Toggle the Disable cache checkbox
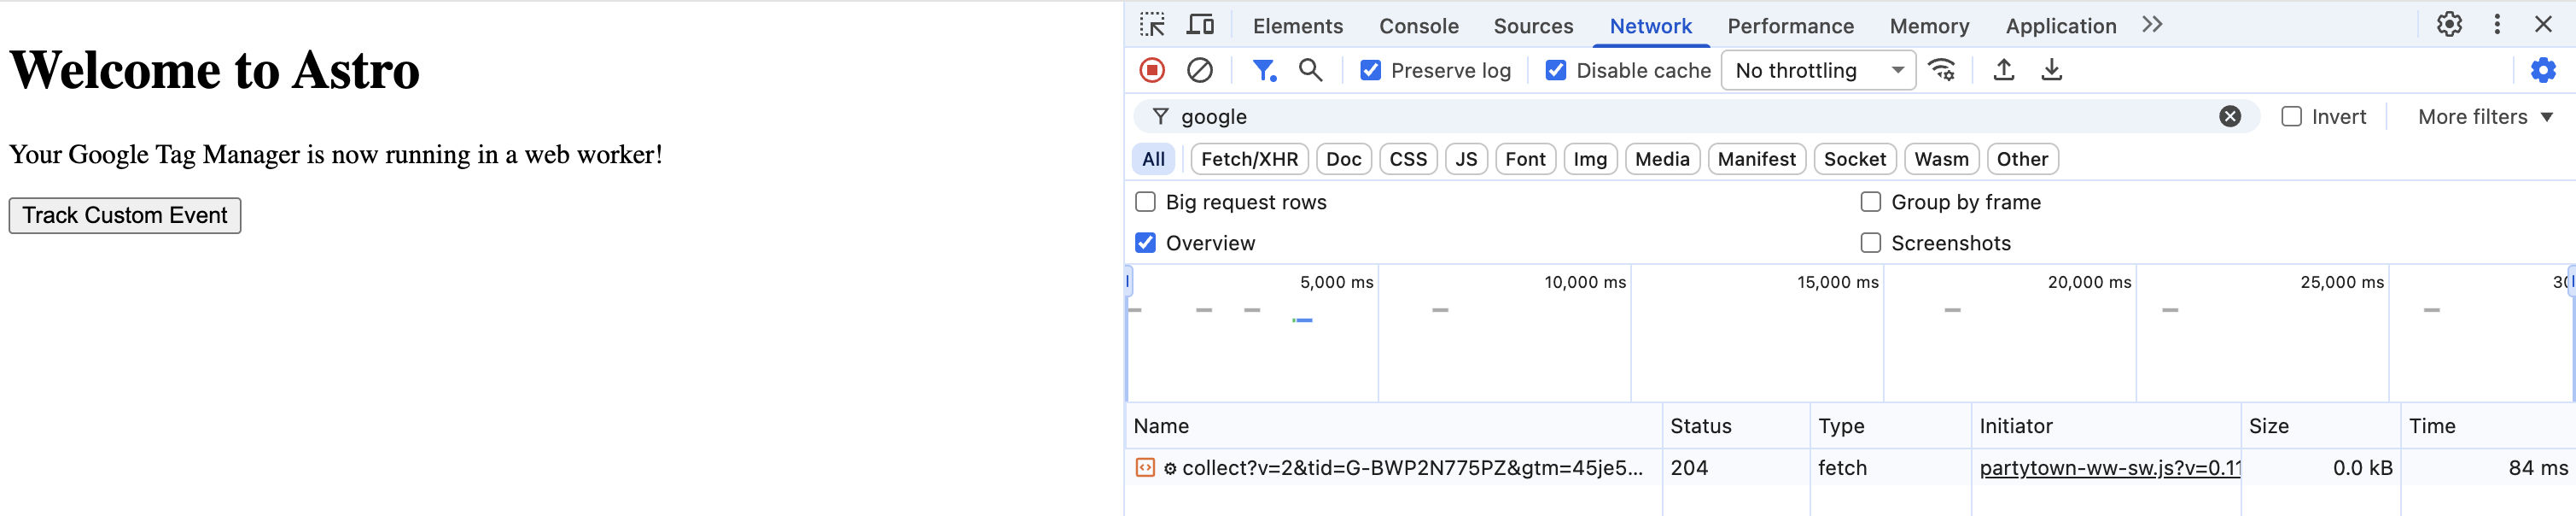2576x516 pixels. tap(1556, 70)
